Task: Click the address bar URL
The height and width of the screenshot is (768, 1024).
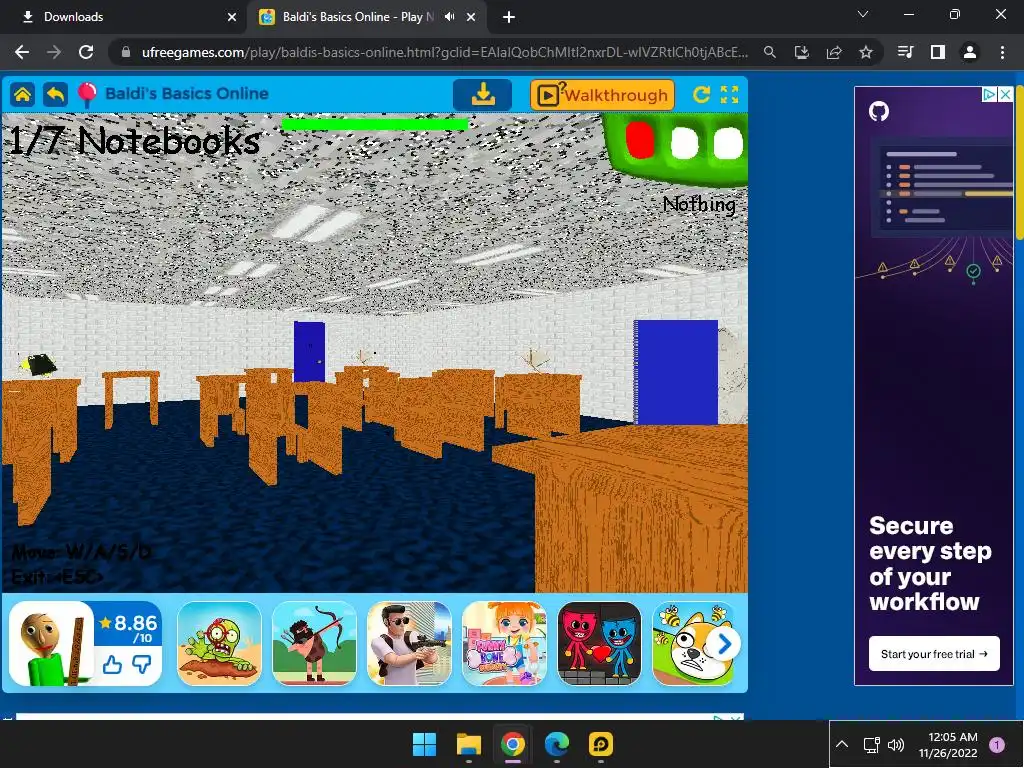Action: point(445,52)
